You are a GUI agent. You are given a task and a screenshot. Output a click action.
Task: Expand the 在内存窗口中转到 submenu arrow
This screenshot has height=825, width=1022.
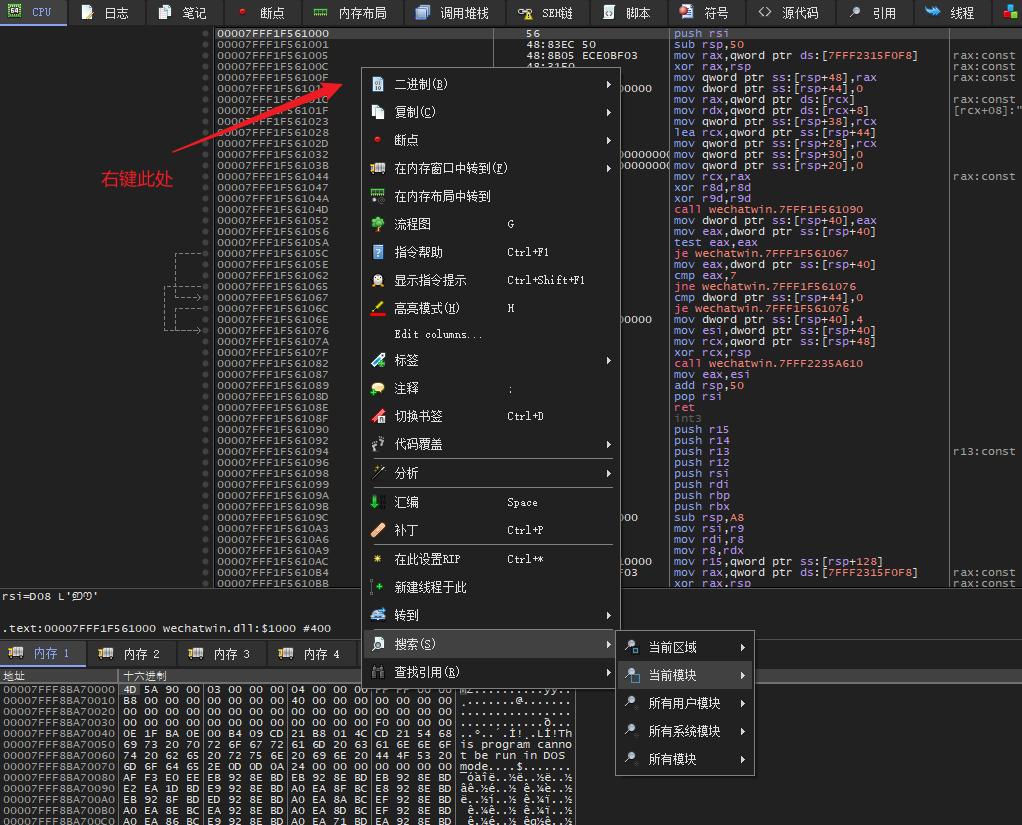(x=609, y=168)
